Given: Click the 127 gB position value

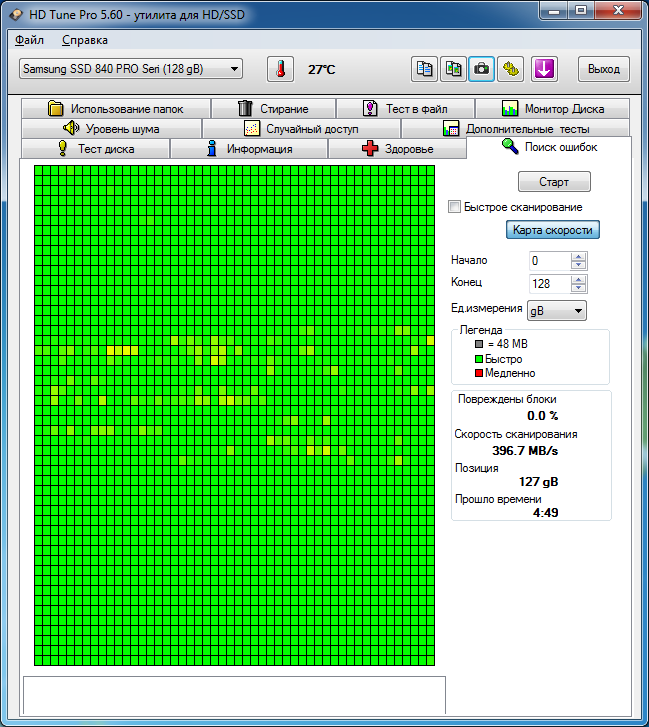Looking at the screenshot, I should [x=538, y=482].
